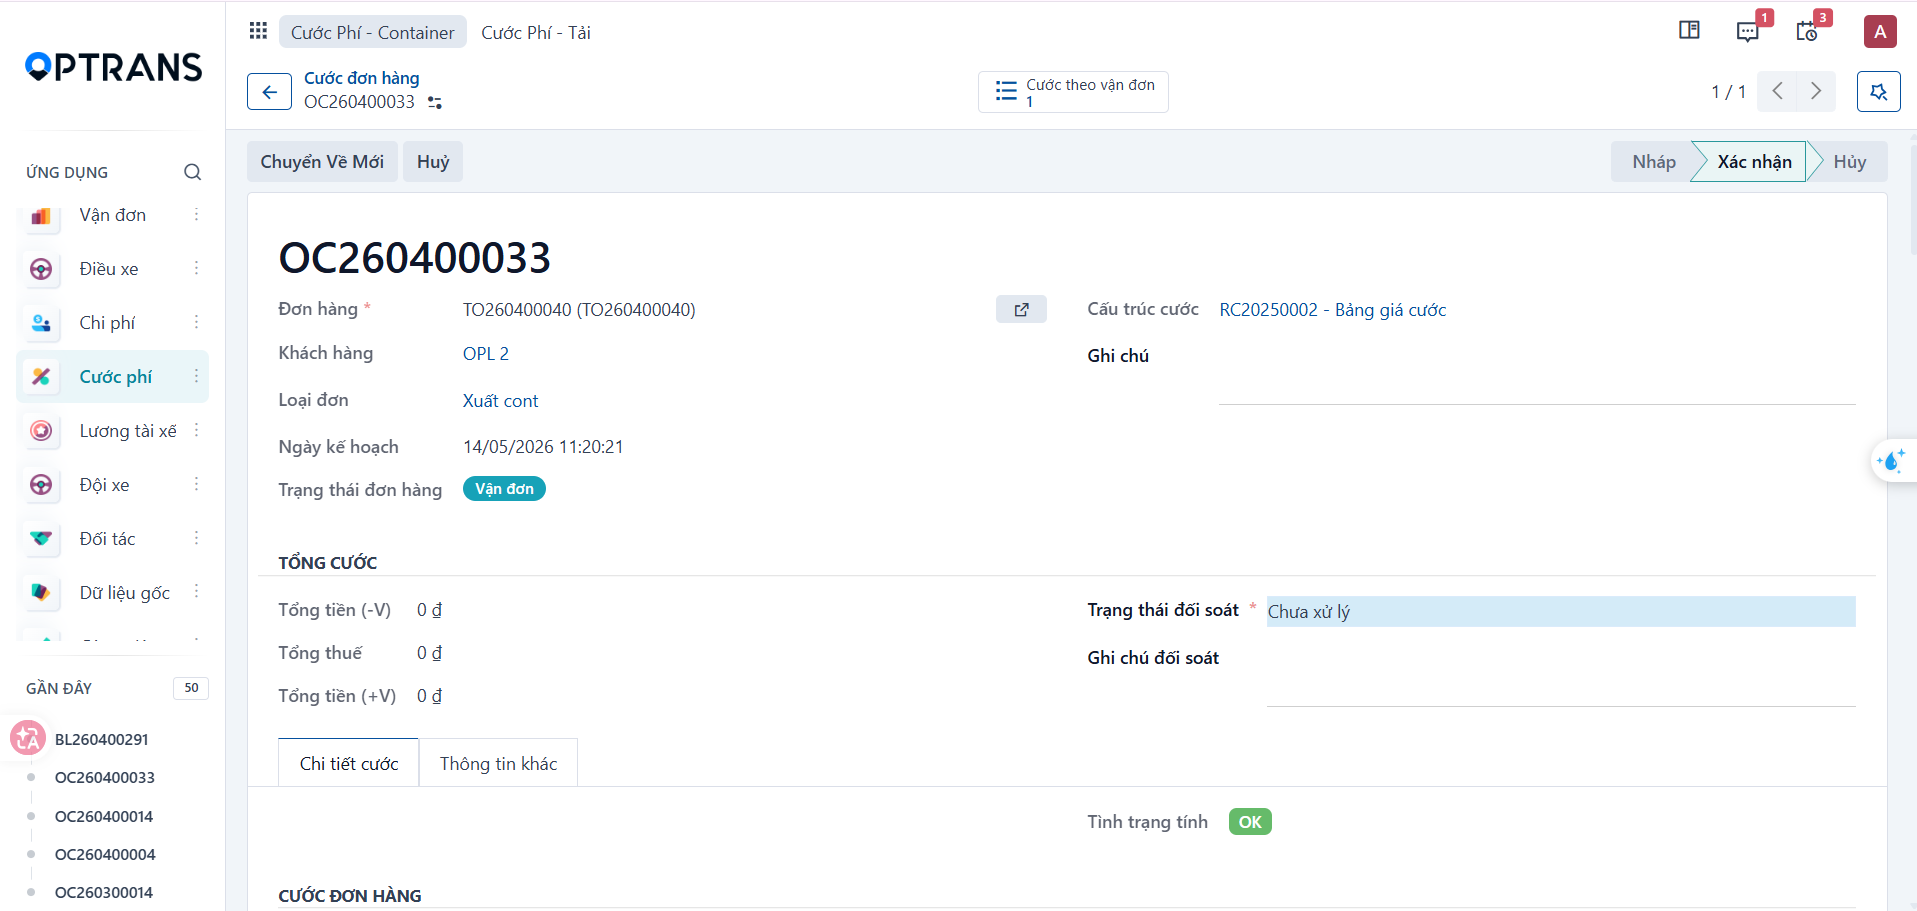The height and width of the screenshot is (911, 1917).
Task: Open the Vận đơn app
Action: [113, 215]
